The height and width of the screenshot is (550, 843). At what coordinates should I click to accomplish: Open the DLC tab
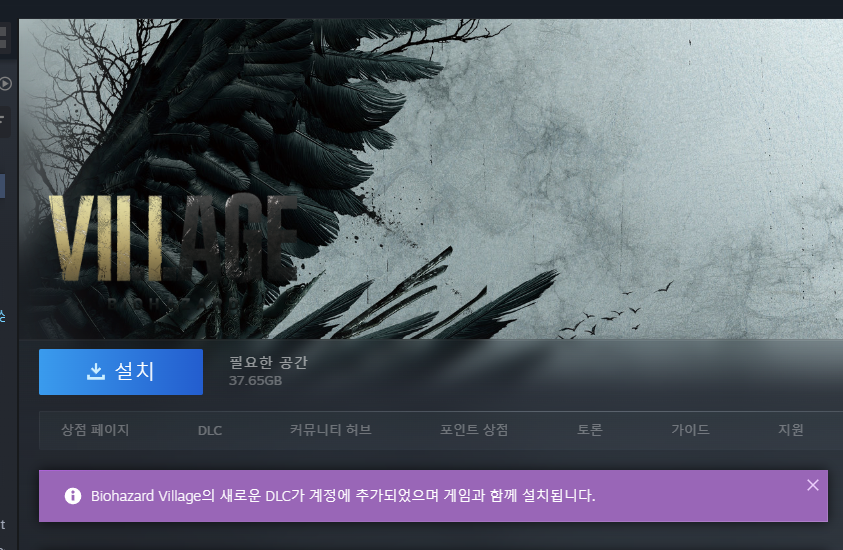(x=210, y=431)
